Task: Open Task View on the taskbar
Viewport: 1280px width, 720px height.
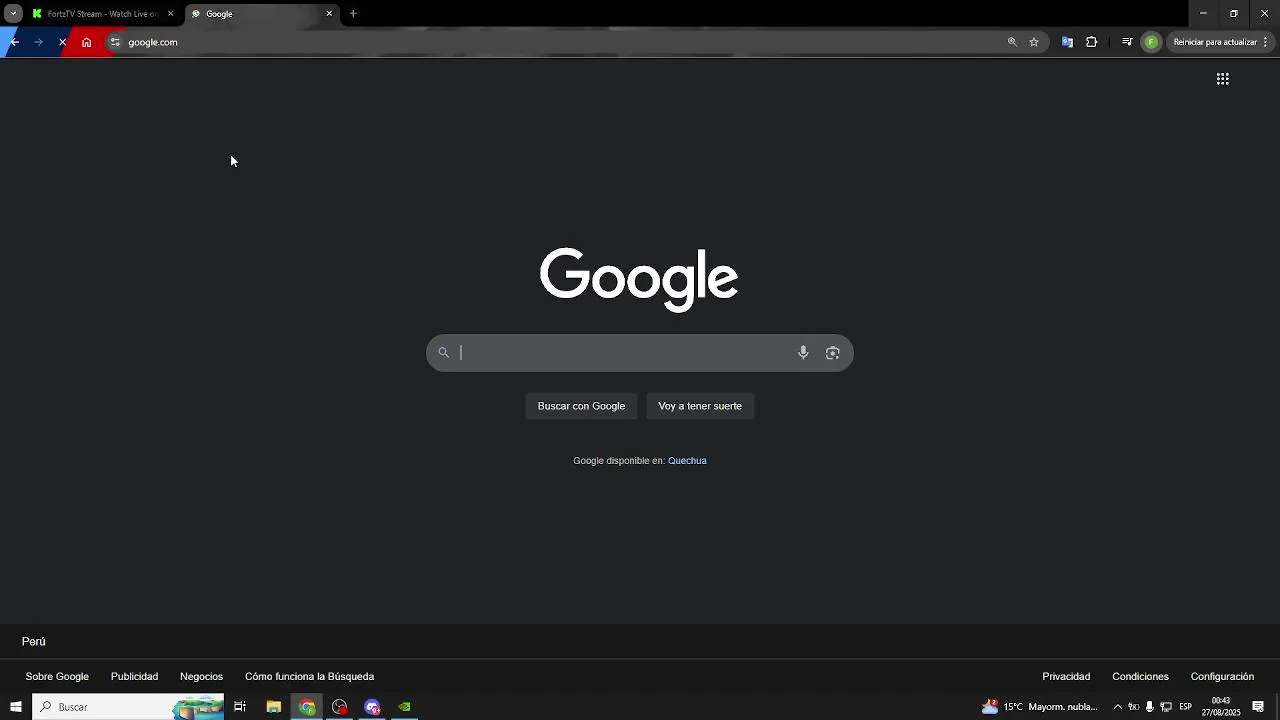Action: coord(240,707)
